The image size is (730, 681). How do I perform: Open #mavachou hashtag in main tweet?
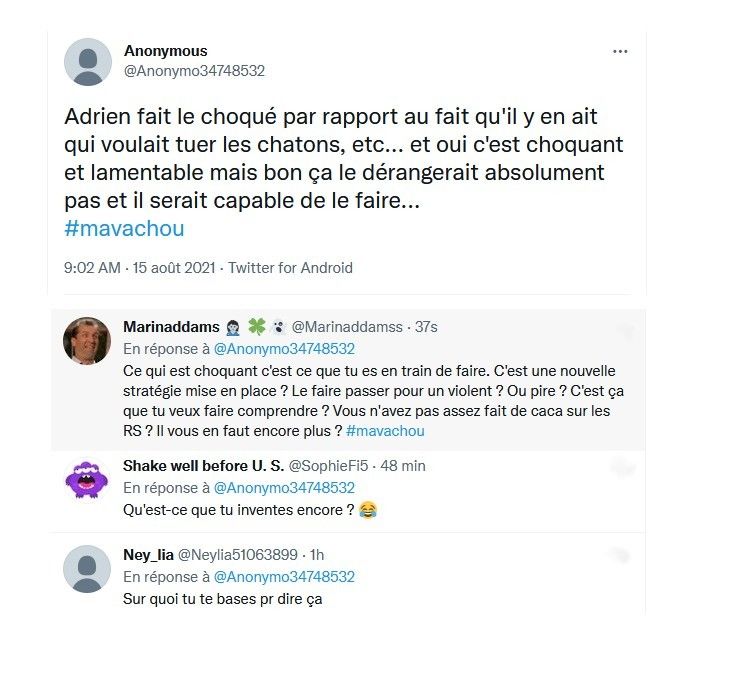[124, 229]
